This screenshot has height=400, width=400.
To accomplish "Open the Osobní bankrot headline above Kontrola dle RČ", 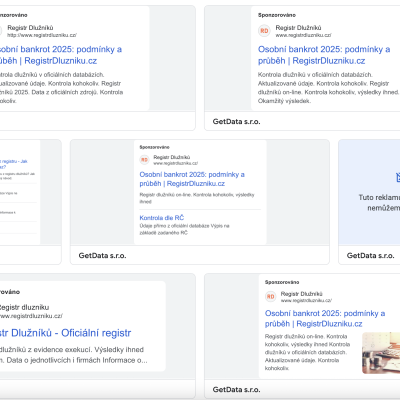I will 192,179.
